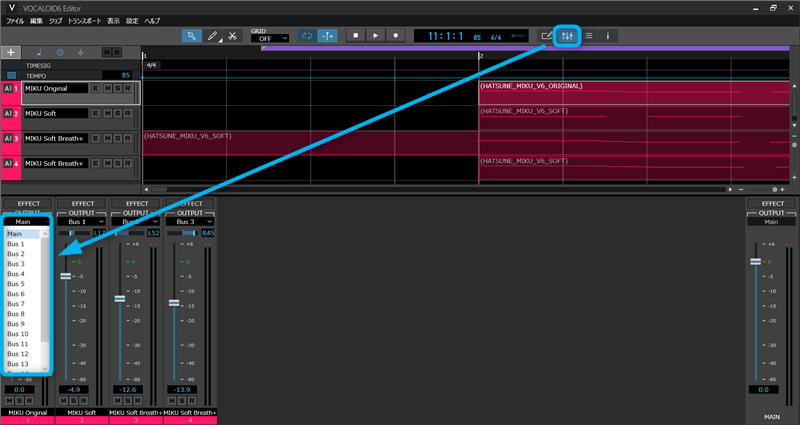The height and width of the screenshot is (425, 800).
Task: Click the blue tempo track square icon
Action: [x=11, y=76]
